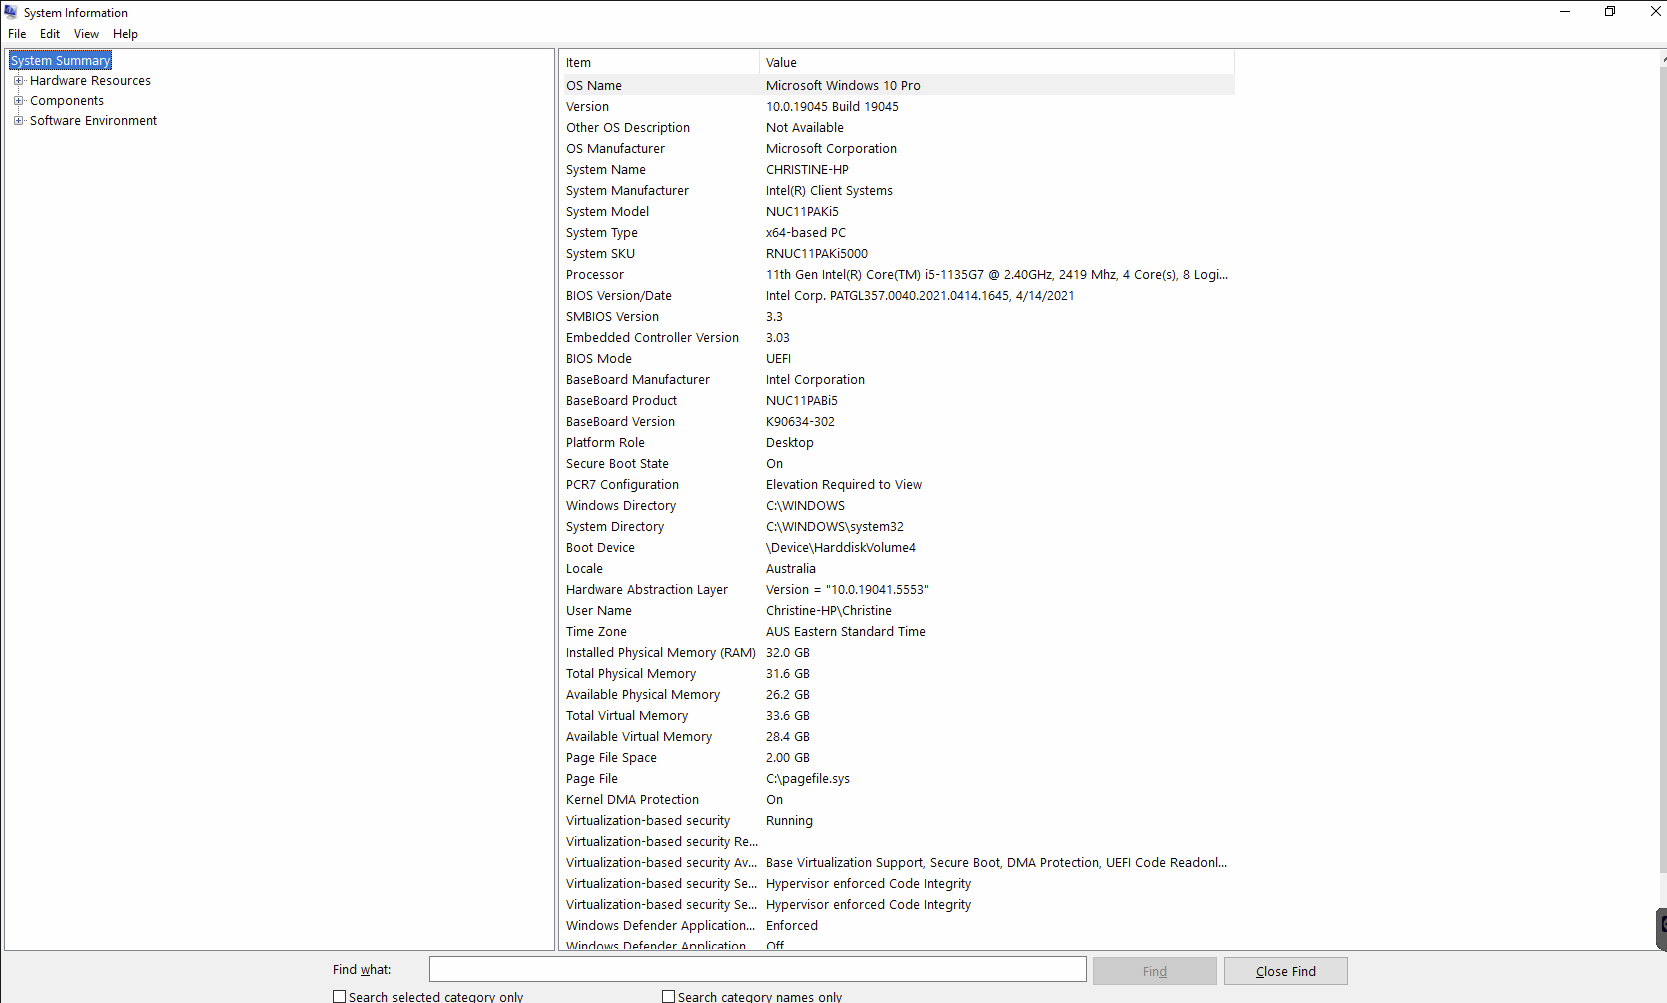
Task: Enable Search category names only checkbox
Action: point(669,997)
